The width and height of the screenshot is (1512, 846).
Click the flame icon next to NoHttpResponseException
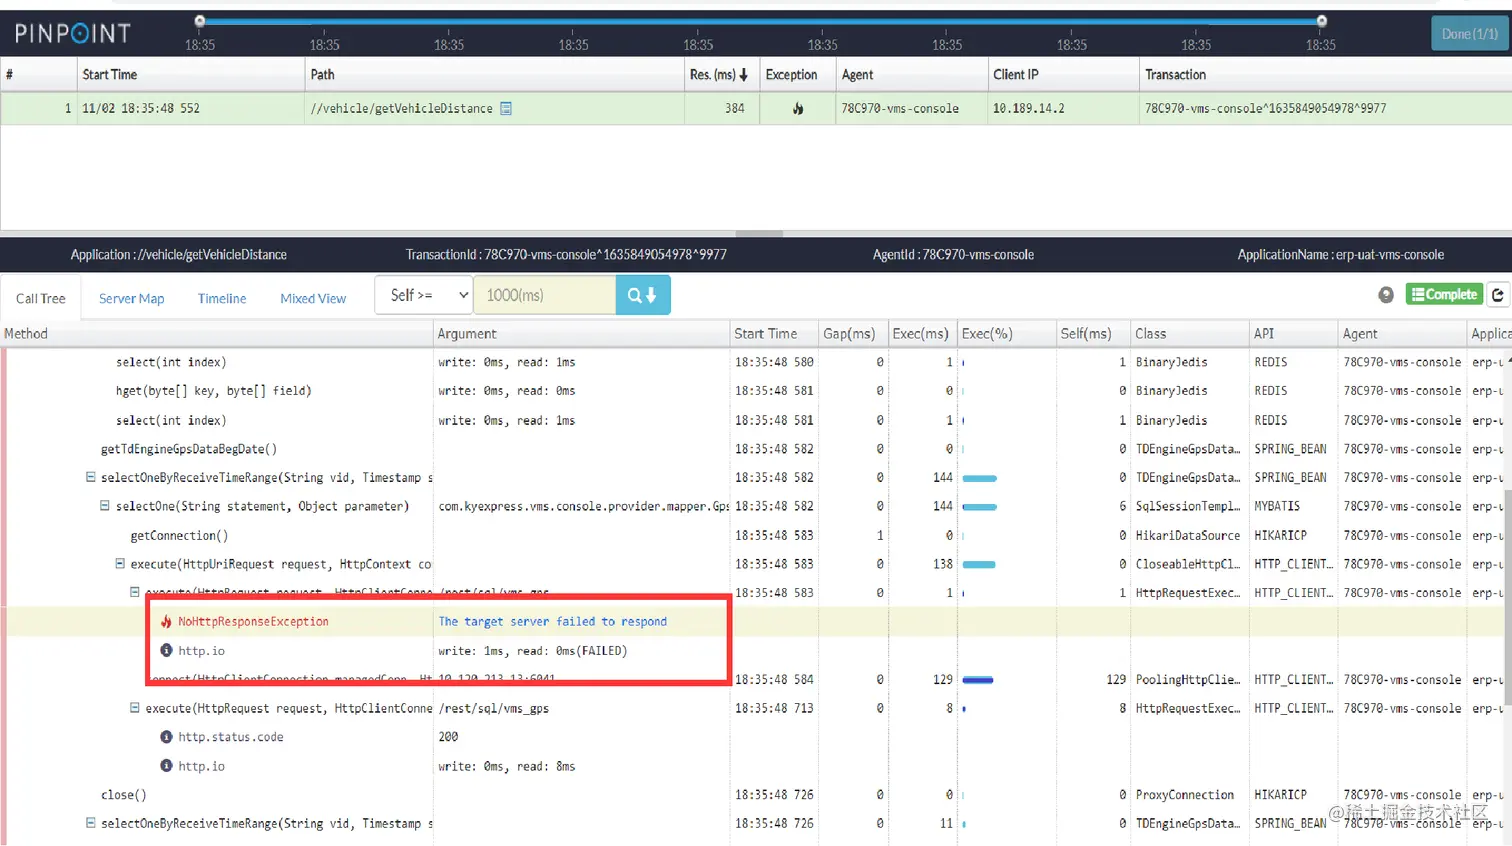[167, 622]
